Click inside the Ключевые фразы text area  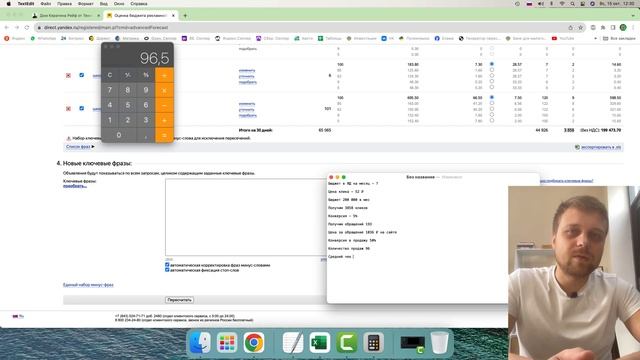click(x=245, y=217)
